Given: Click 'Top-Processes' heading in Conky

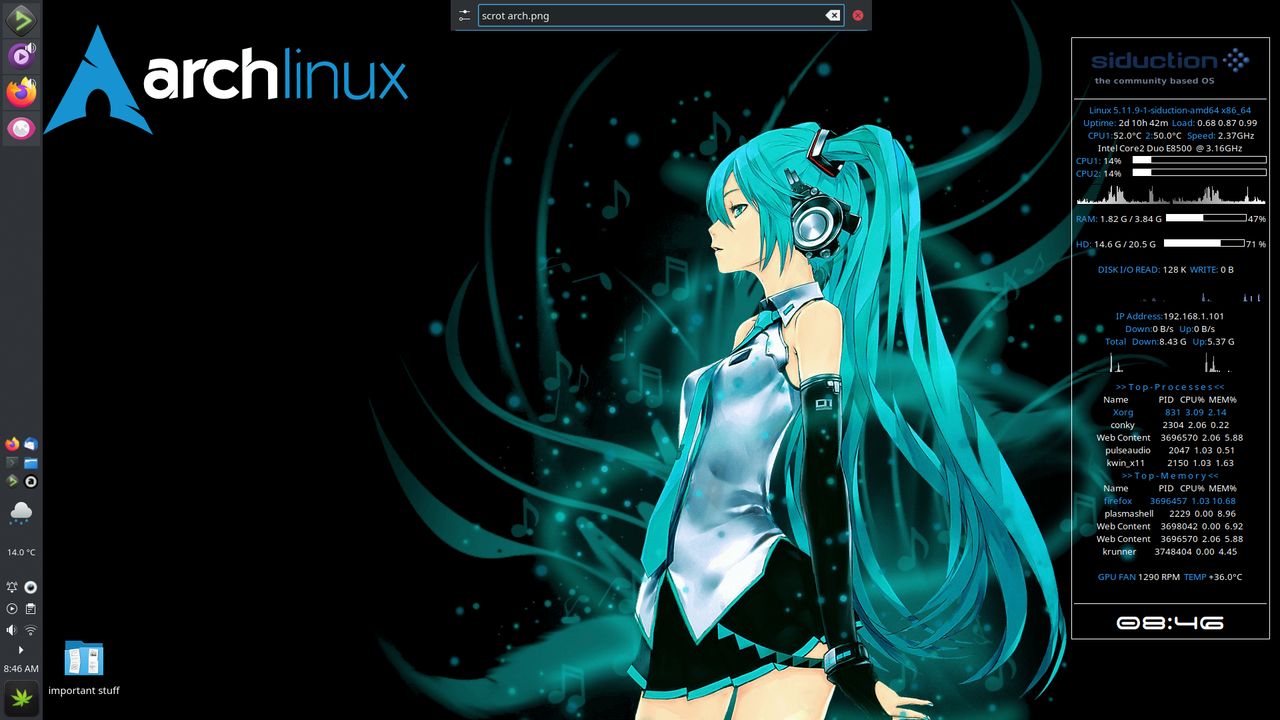Looking at the screenshot, I should tap(1170, 387).
